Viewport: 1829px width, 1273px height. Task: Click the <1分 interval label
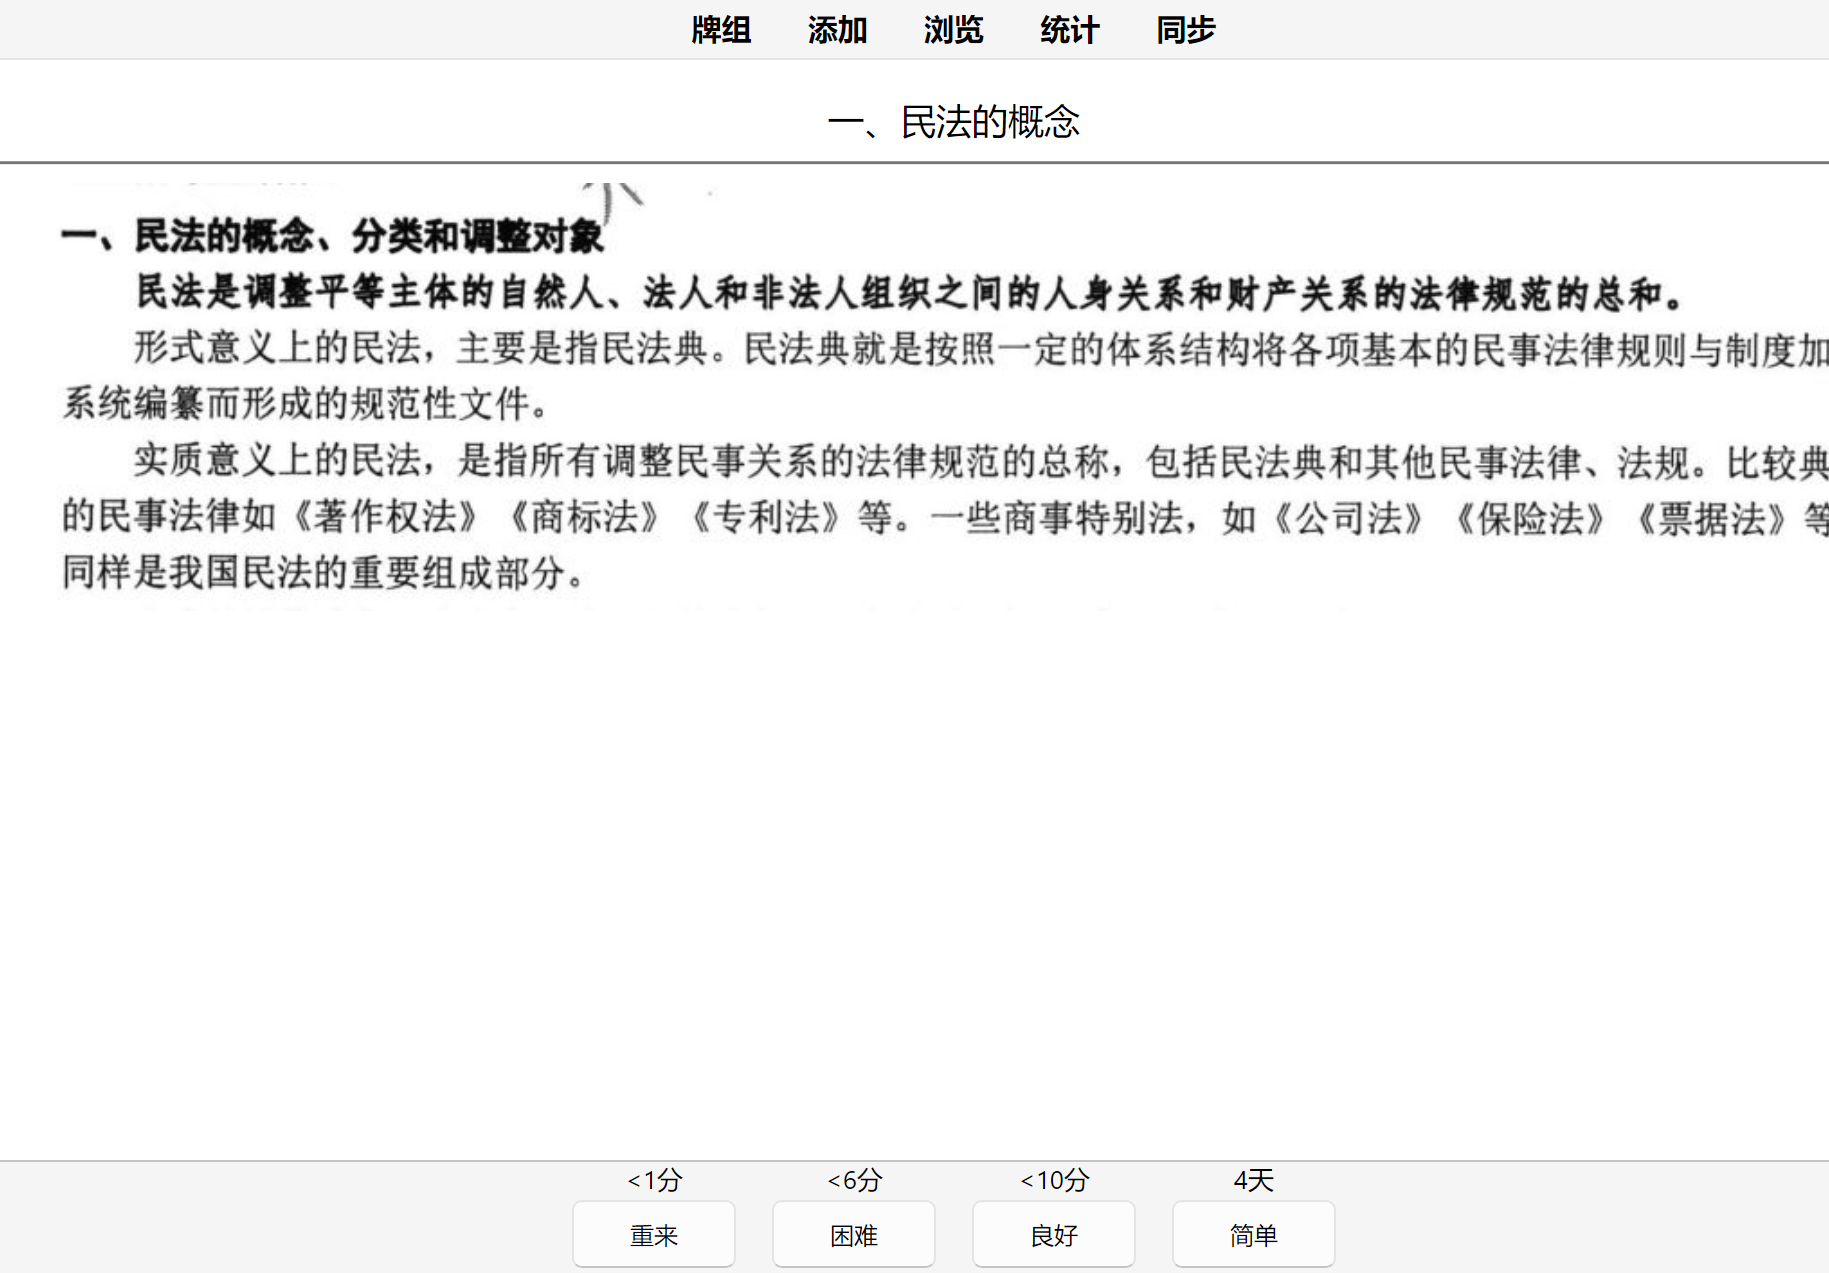pyautogui.click(x=654, y=1180)
